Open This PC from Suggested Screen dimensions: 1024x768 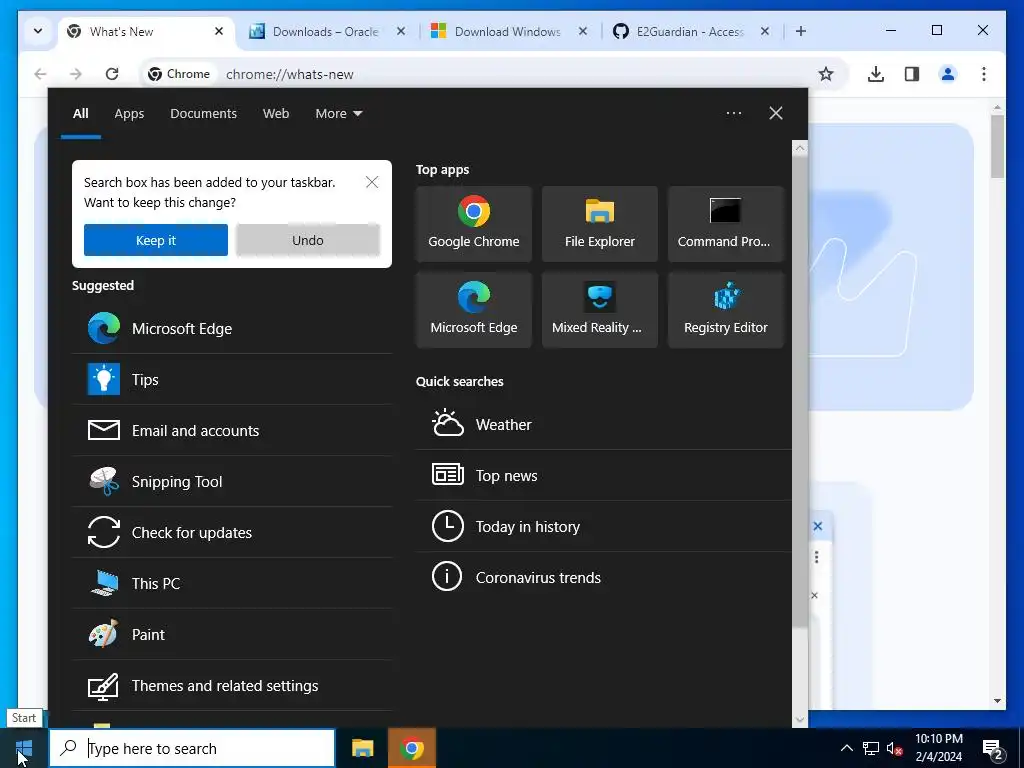click(232, 583)
